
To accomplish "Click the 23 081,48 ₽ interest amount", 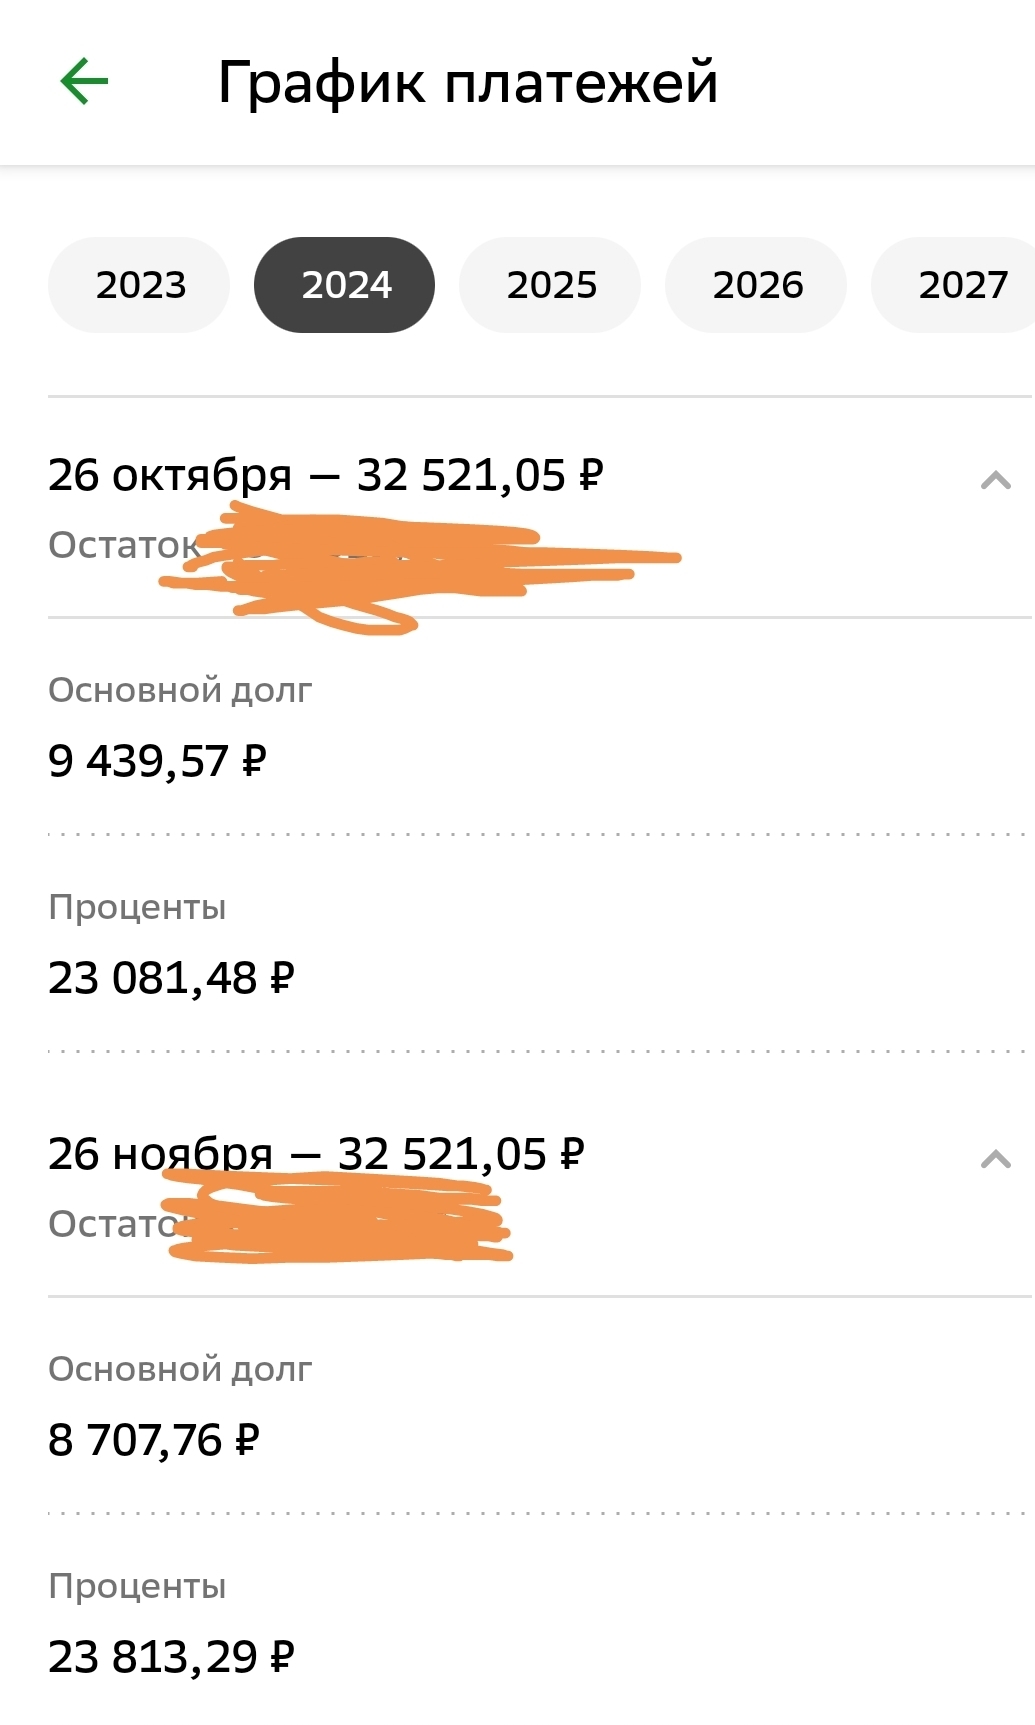I will 171,978.
